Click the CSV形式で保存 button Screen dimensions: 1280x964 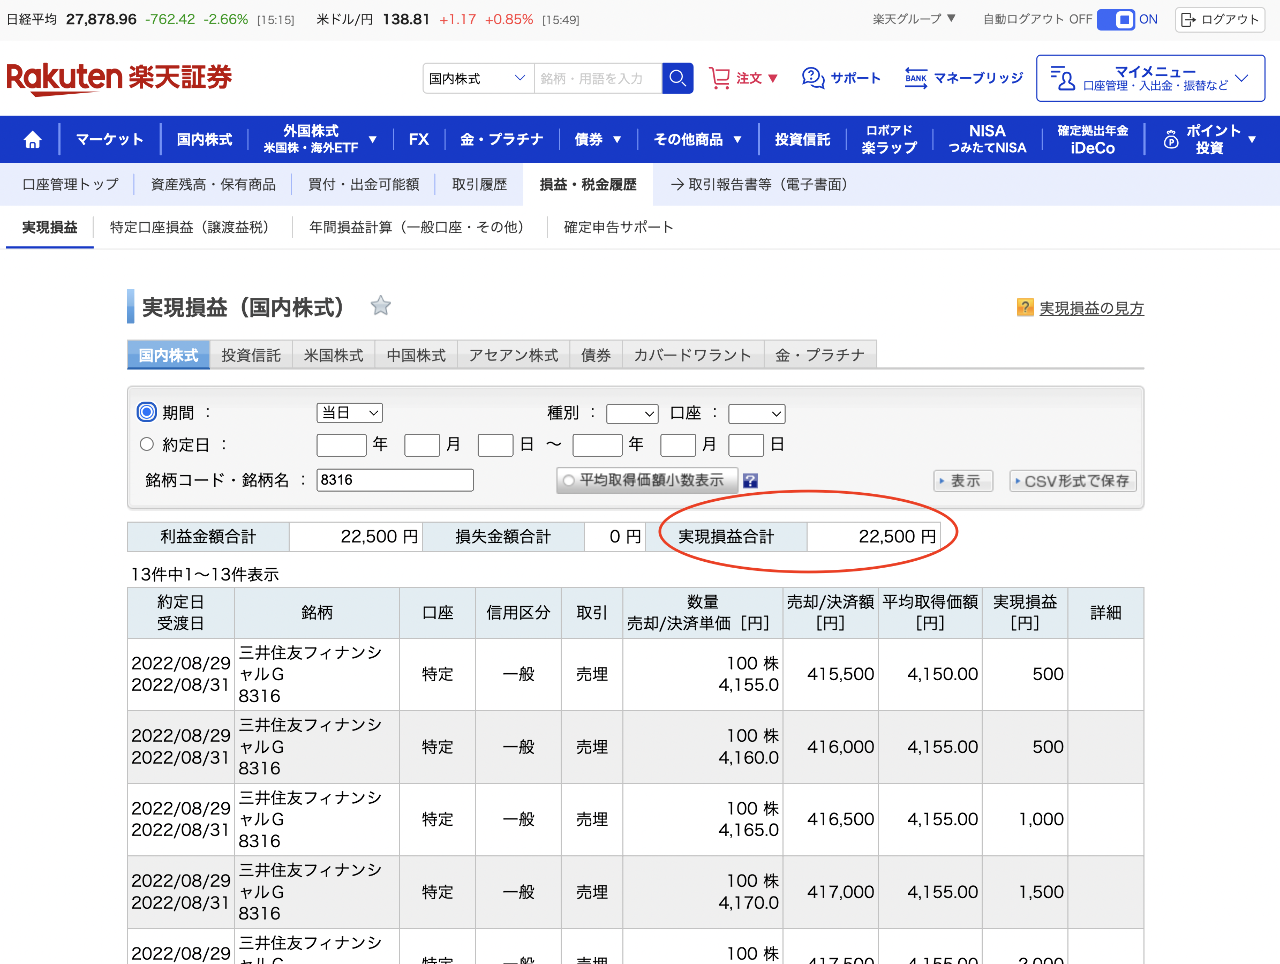[1073, 481]
